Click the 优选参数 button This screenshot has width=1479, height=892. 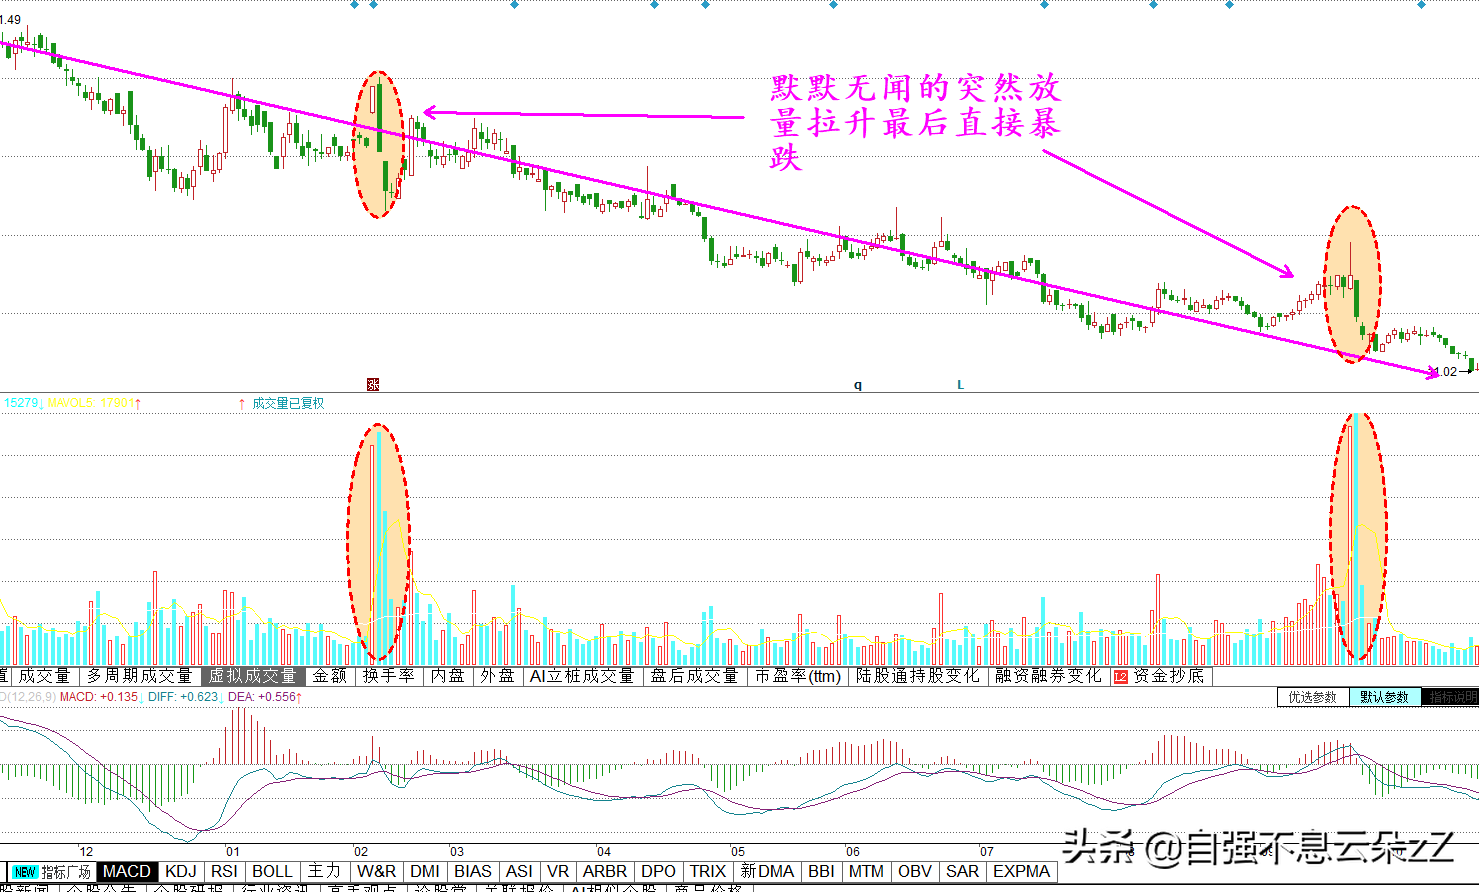click(x=1313, y=697)
